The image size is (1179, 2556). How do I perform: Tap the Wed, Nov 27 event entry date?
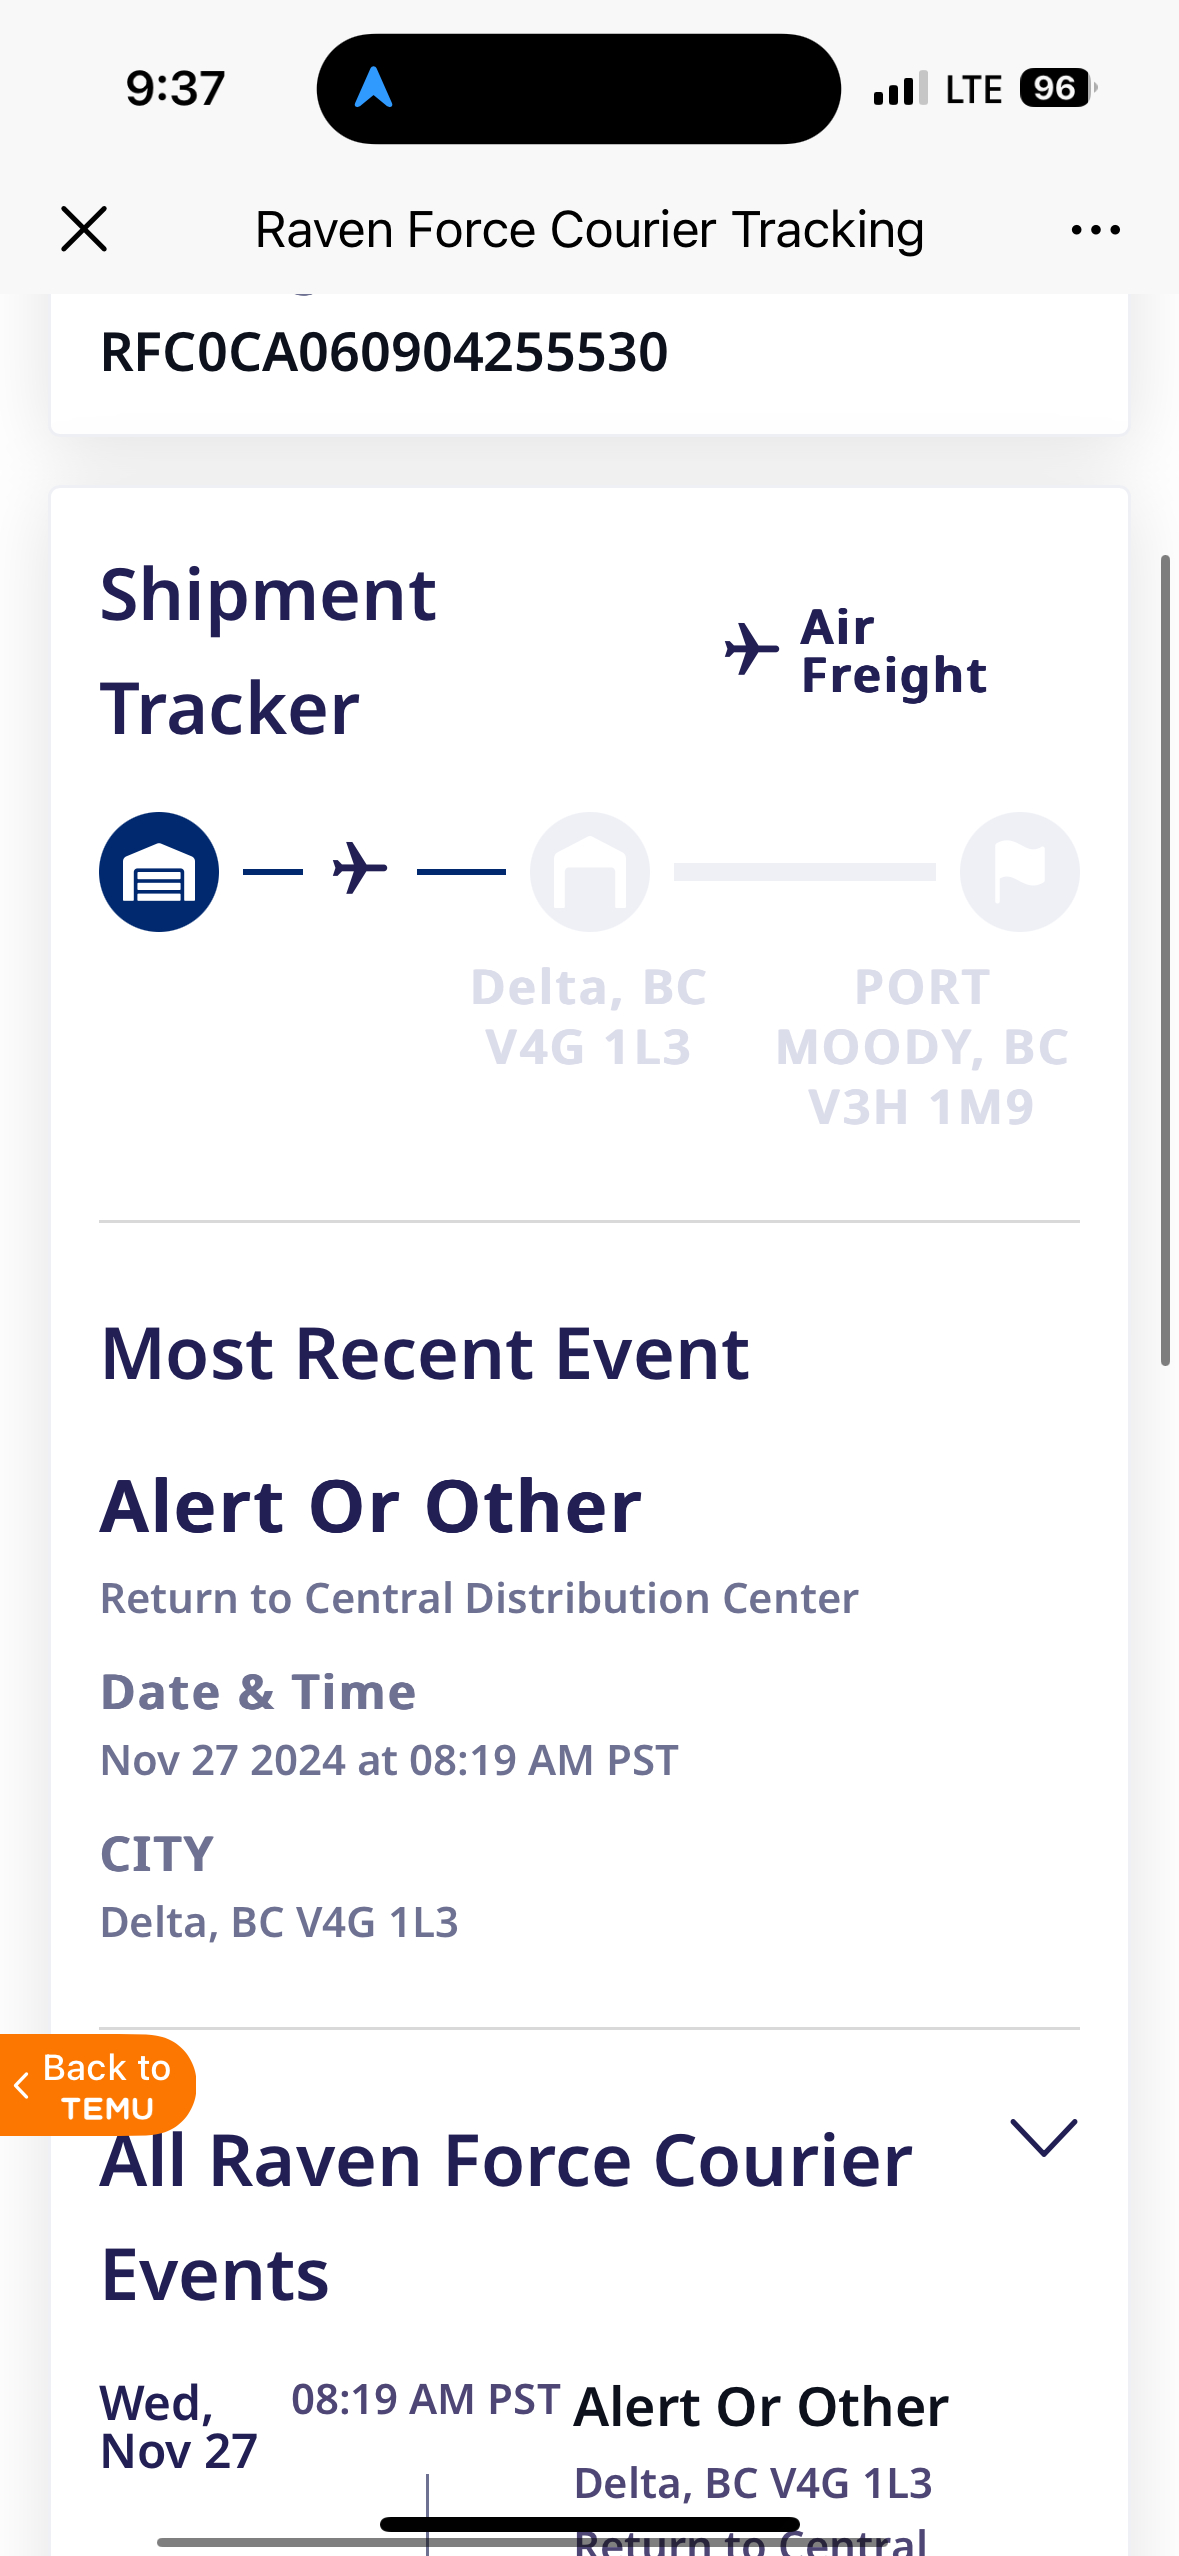178,2427
